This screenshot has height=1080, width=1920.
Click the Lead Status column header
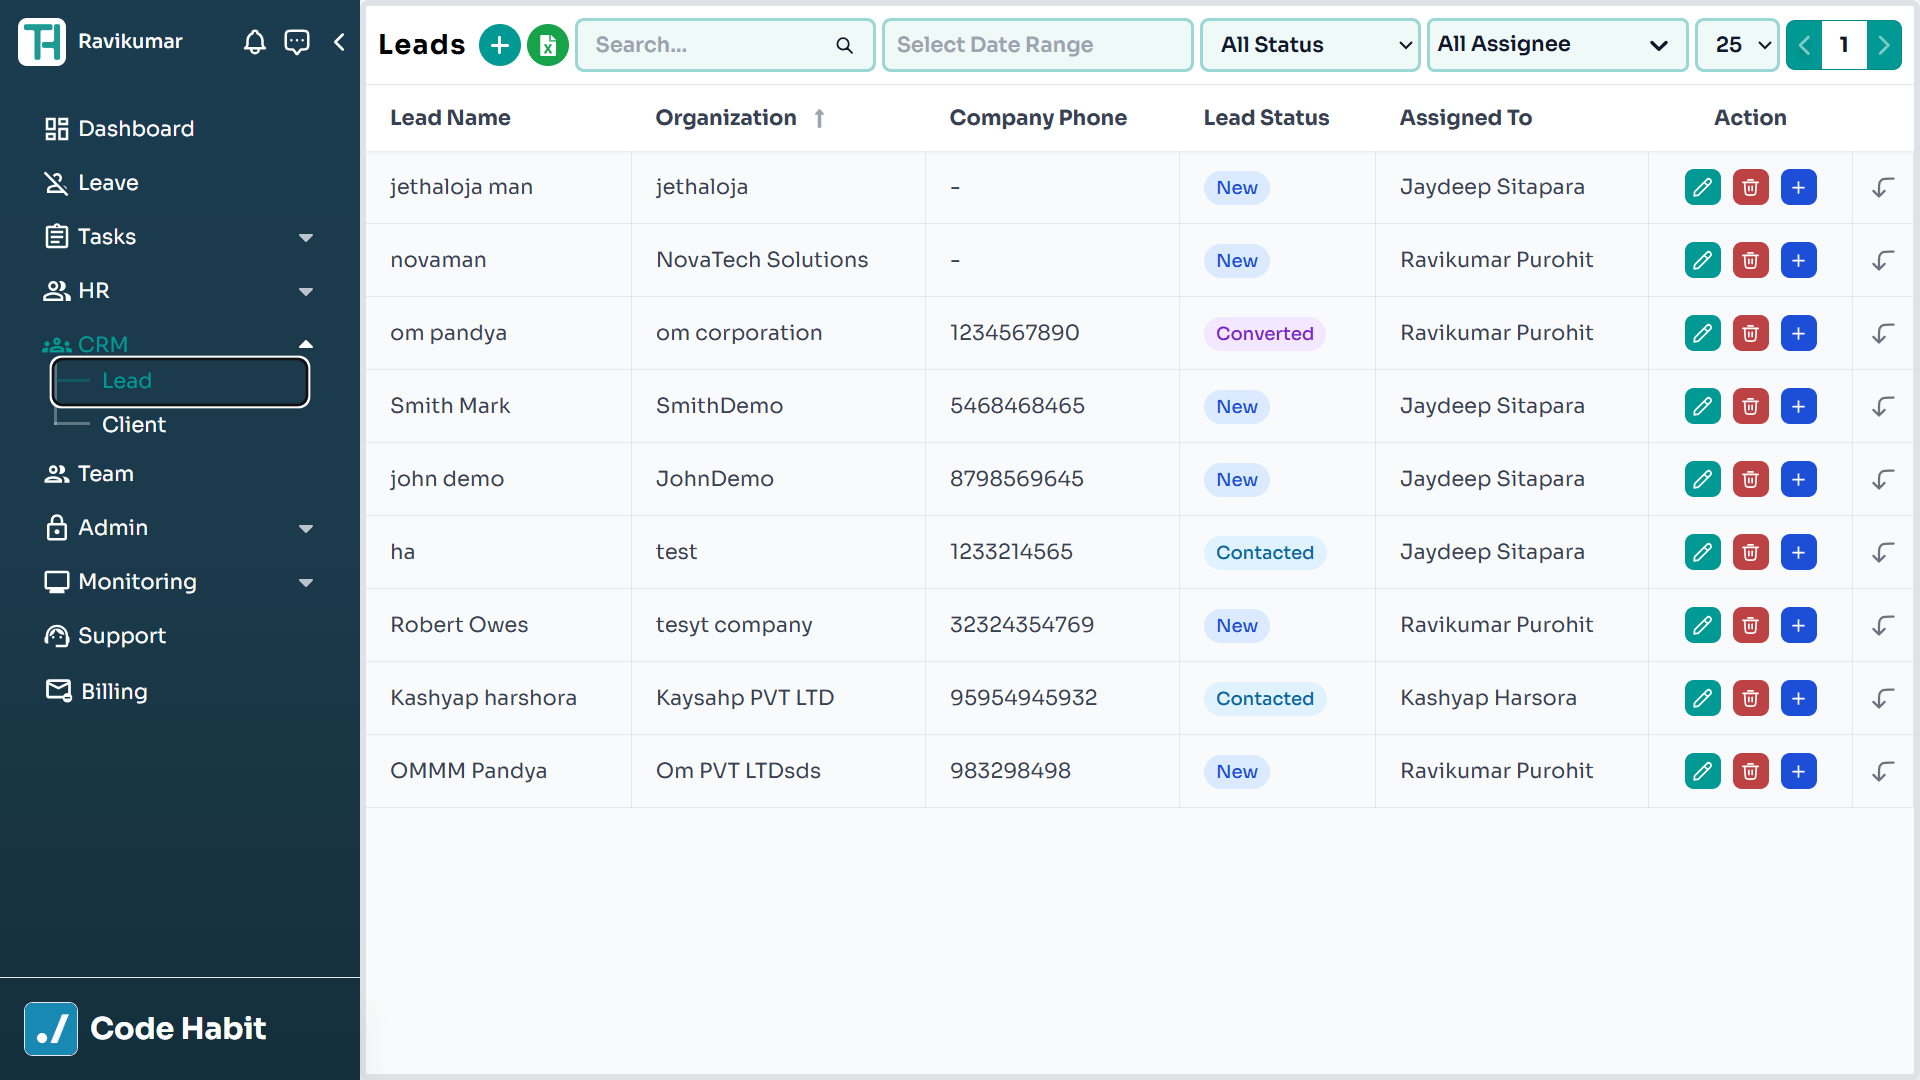pyautogui.click(x=1266, y=118)
